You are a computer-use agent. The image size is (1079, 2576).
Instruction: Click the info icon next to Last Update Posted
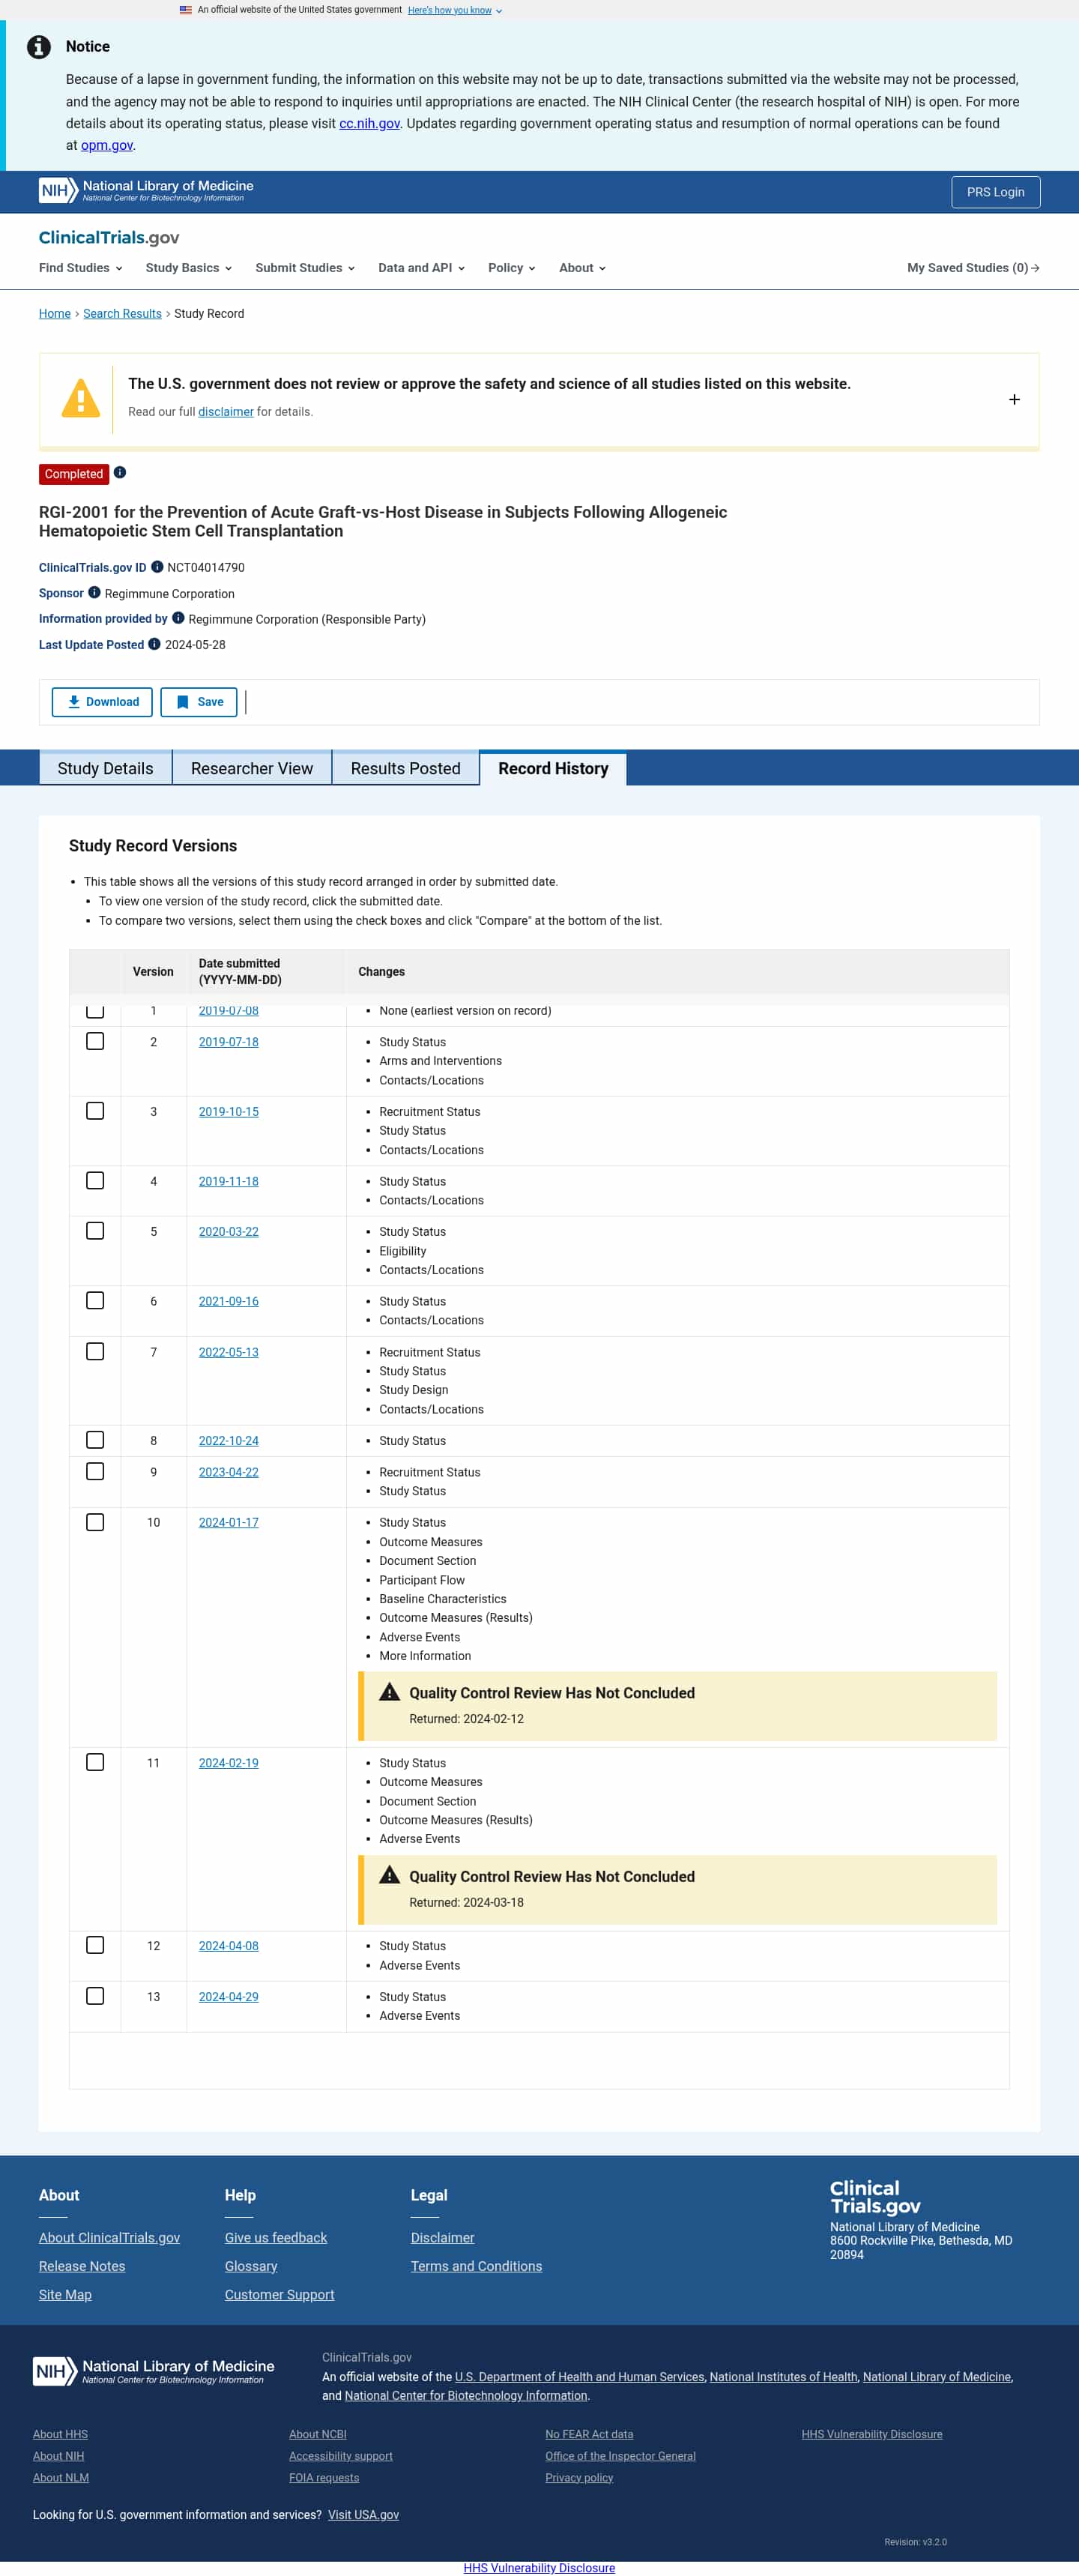154,645
